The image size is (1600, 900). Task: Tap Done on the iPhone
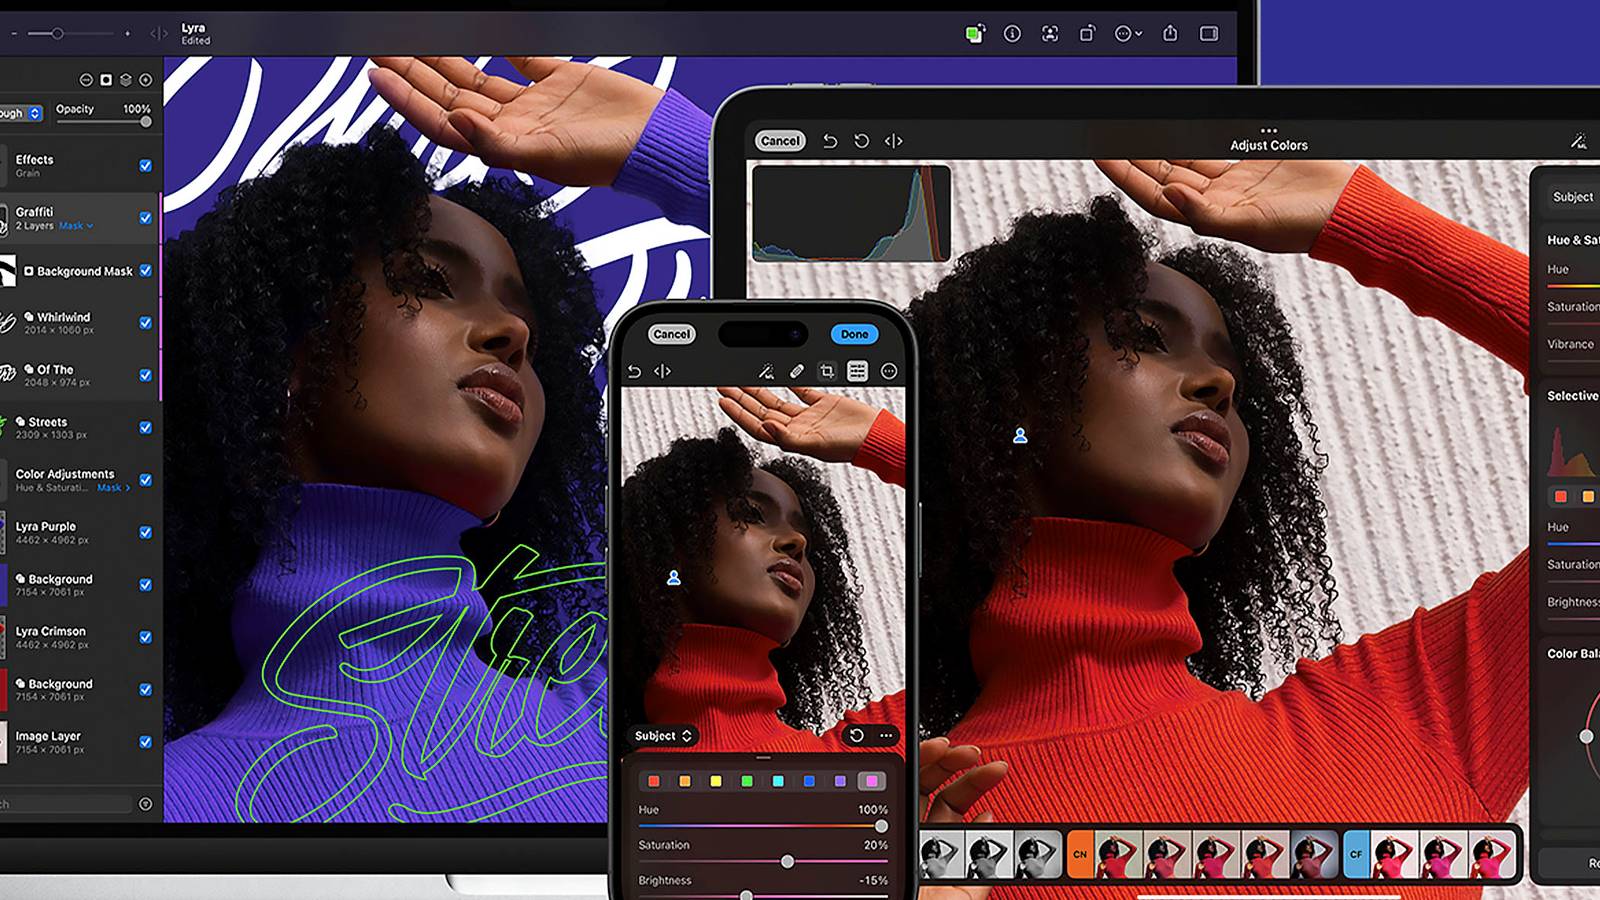click(854, 334)
